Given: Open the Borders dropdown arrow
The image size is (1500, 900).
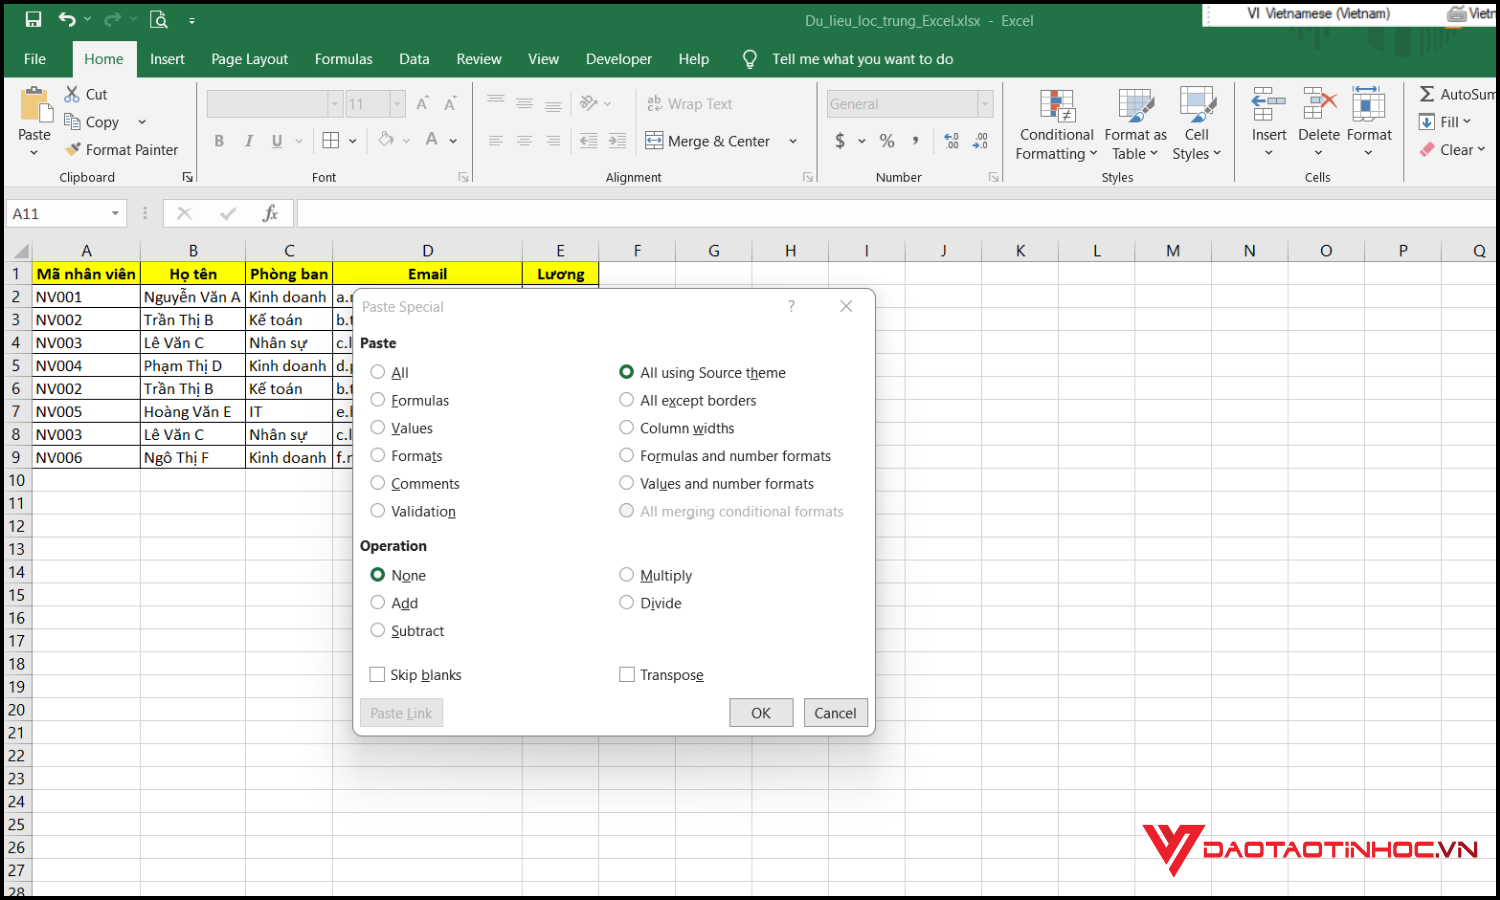Looking at the screenshot, I should [351, 140].
